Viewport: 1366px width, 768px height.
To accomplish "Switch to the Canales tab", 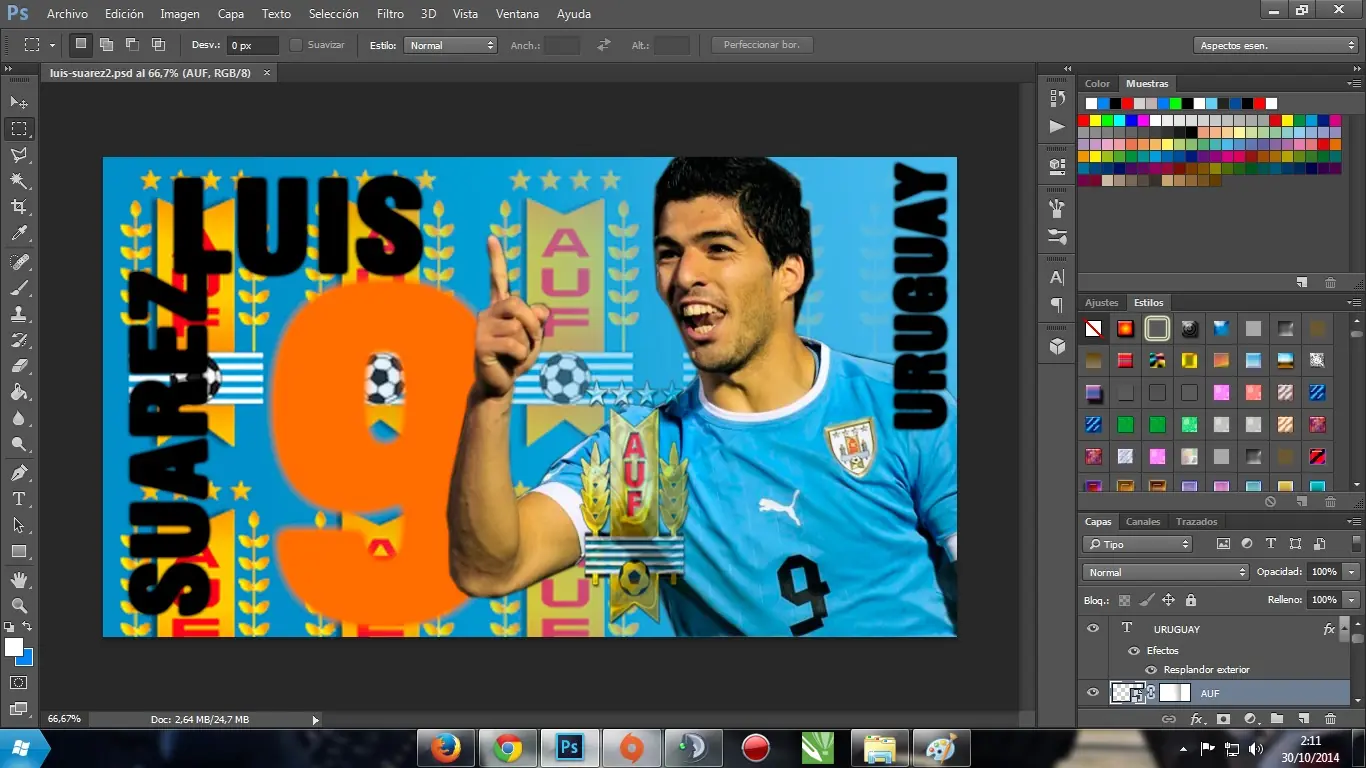I will click(1143, 522).
